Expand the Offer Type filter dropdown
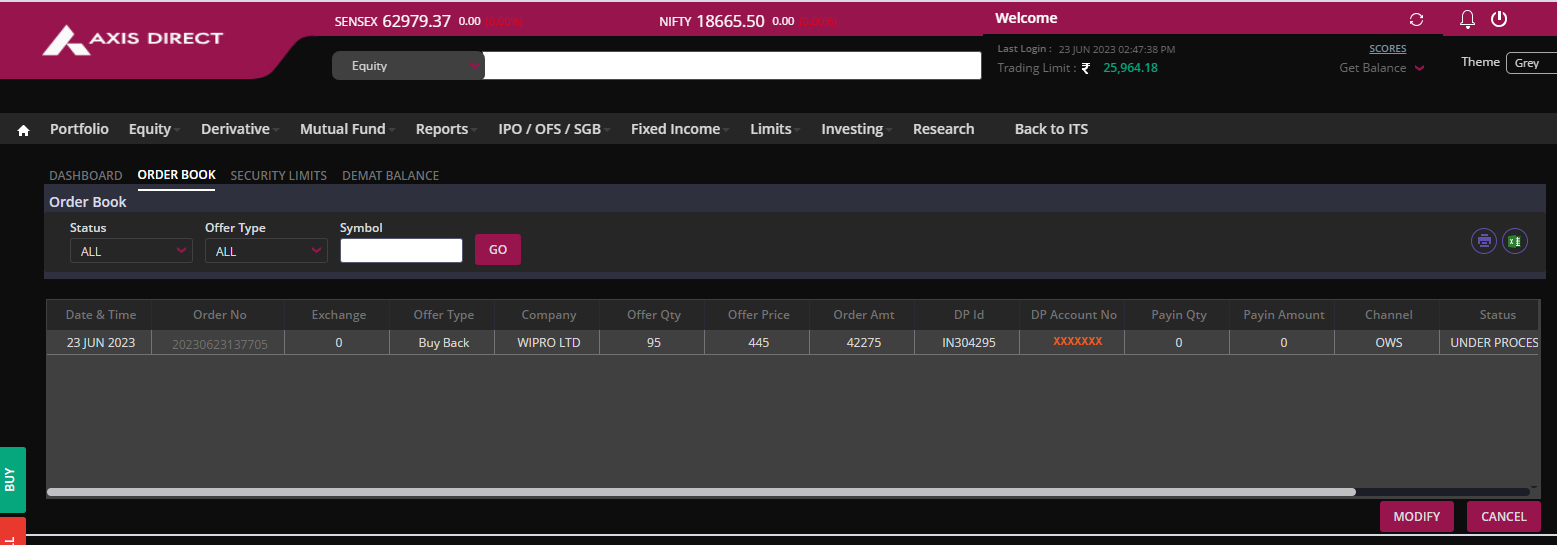 point(266,251)
